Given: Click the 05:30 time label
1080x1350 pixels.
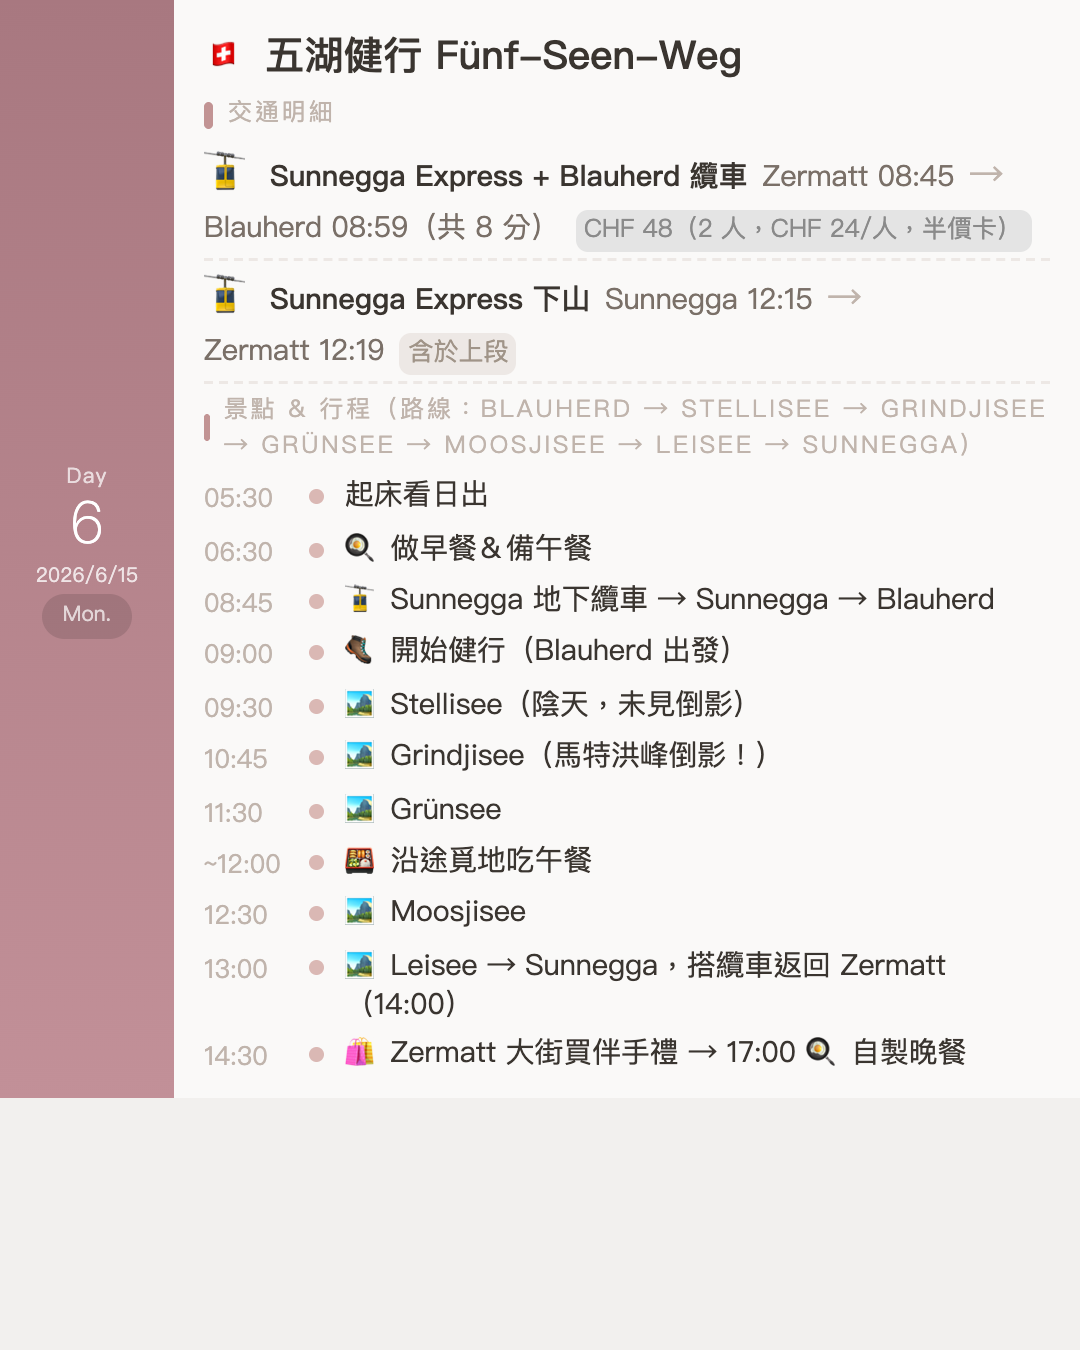Looking at the screenshot, I should (238, 498).
